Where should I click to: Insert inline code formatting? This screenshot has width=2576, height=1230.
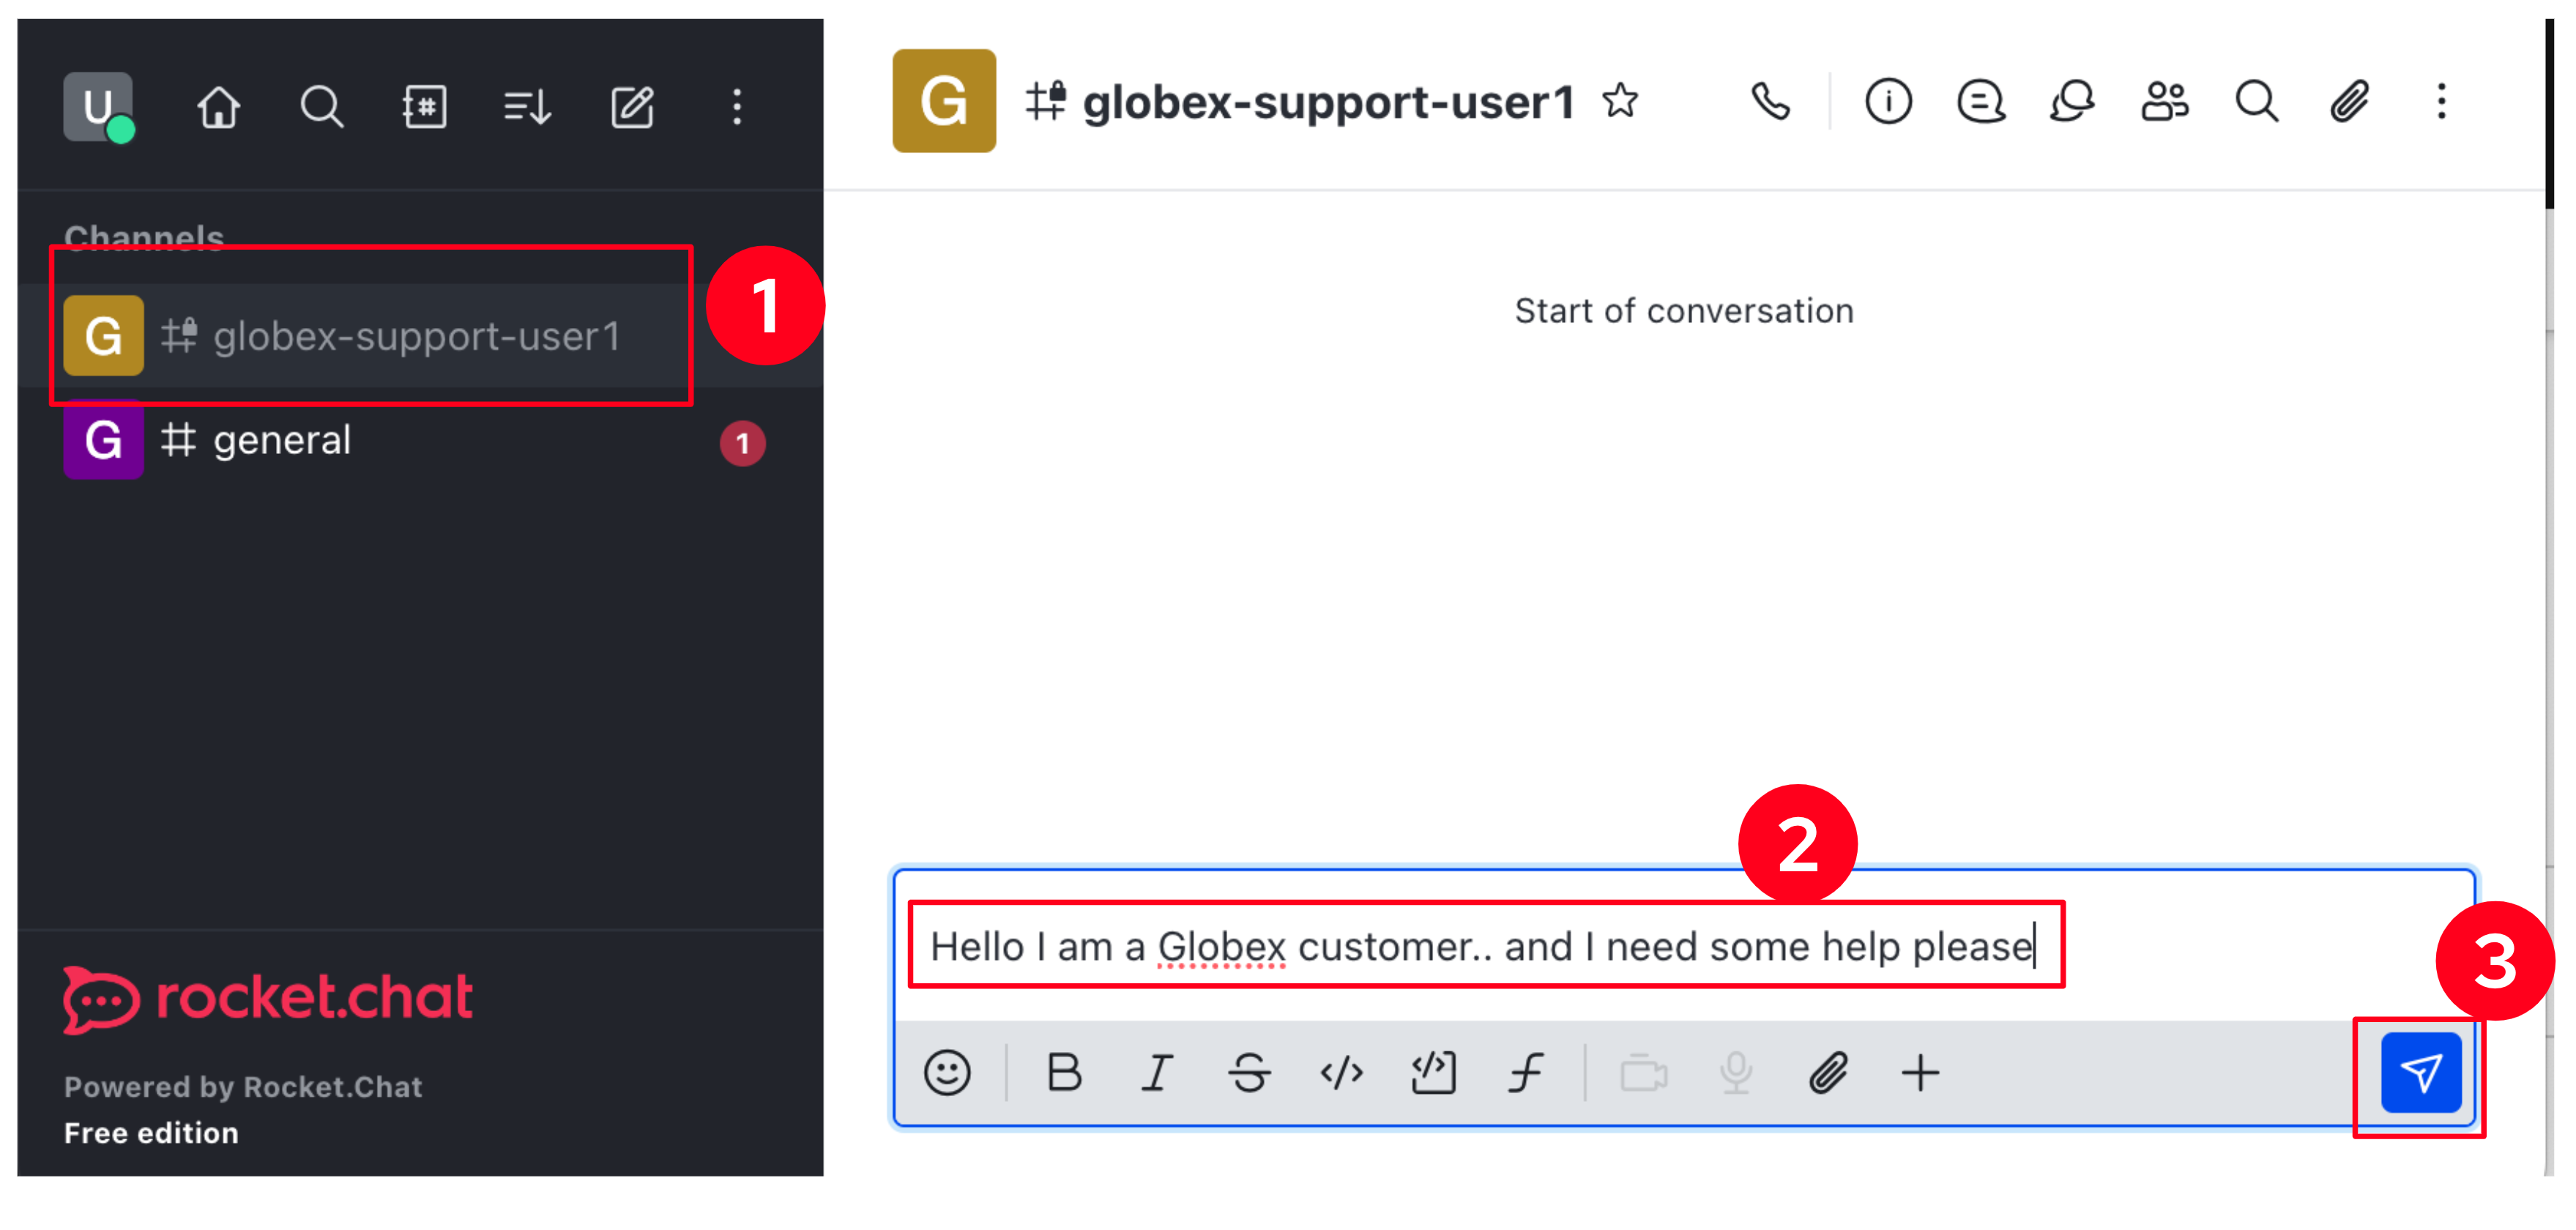pyautogui.click(x=1341, y=1073)
